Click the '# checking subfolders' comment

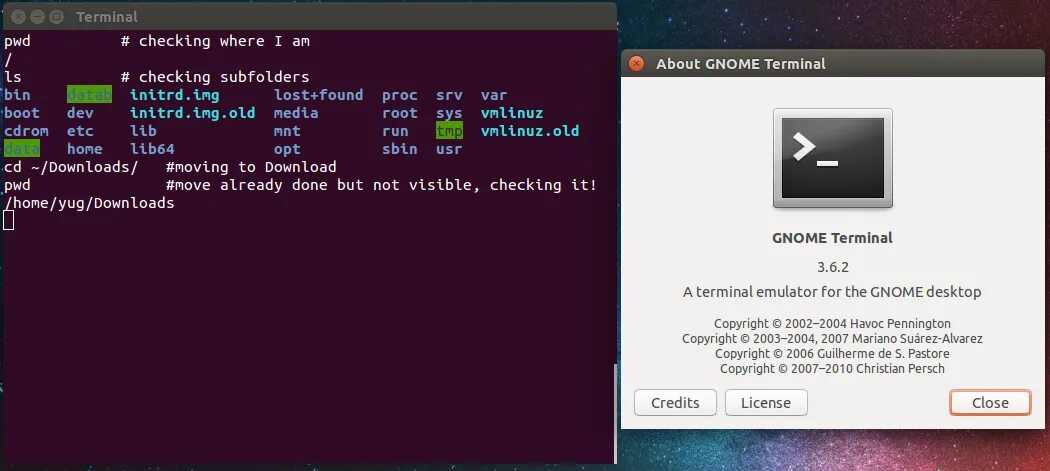coord(215,77)
